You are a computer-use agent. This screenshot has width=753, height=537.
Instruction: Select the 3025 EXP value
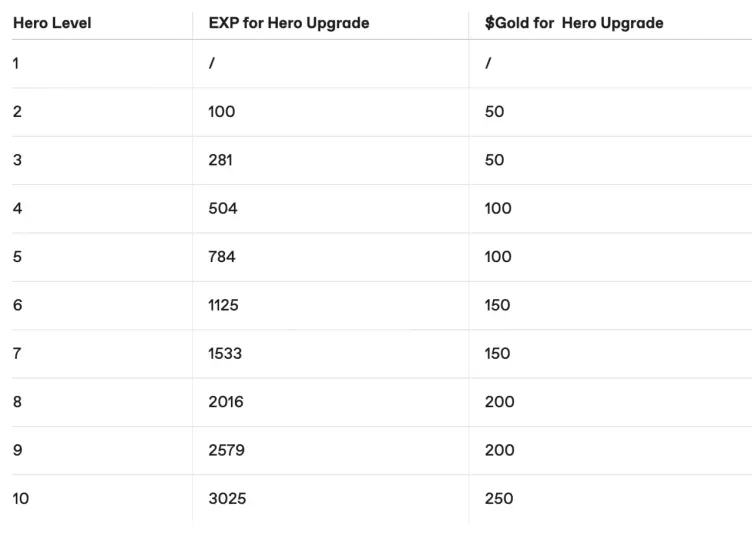coord(226,498)
